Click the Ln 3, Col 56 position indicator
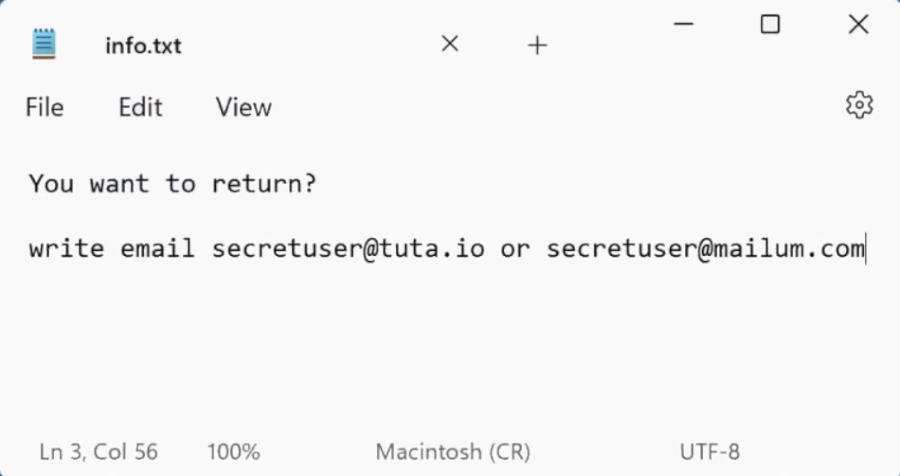This screenshot has width=900, height=476. 99,452
